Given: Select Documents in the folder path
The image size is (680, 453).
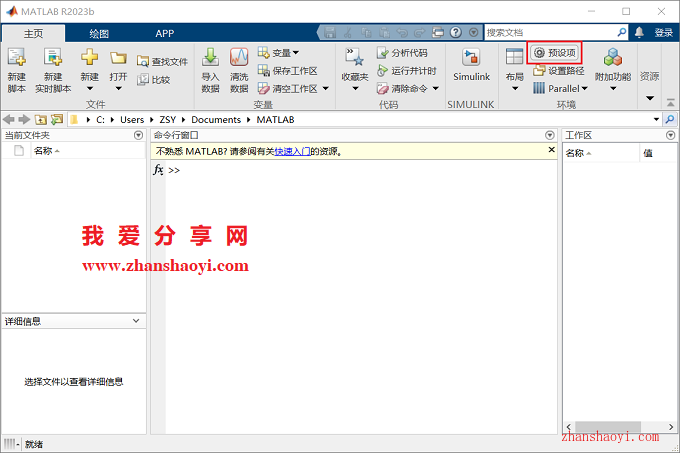Looking at the screenshot, I should [216, 120].
